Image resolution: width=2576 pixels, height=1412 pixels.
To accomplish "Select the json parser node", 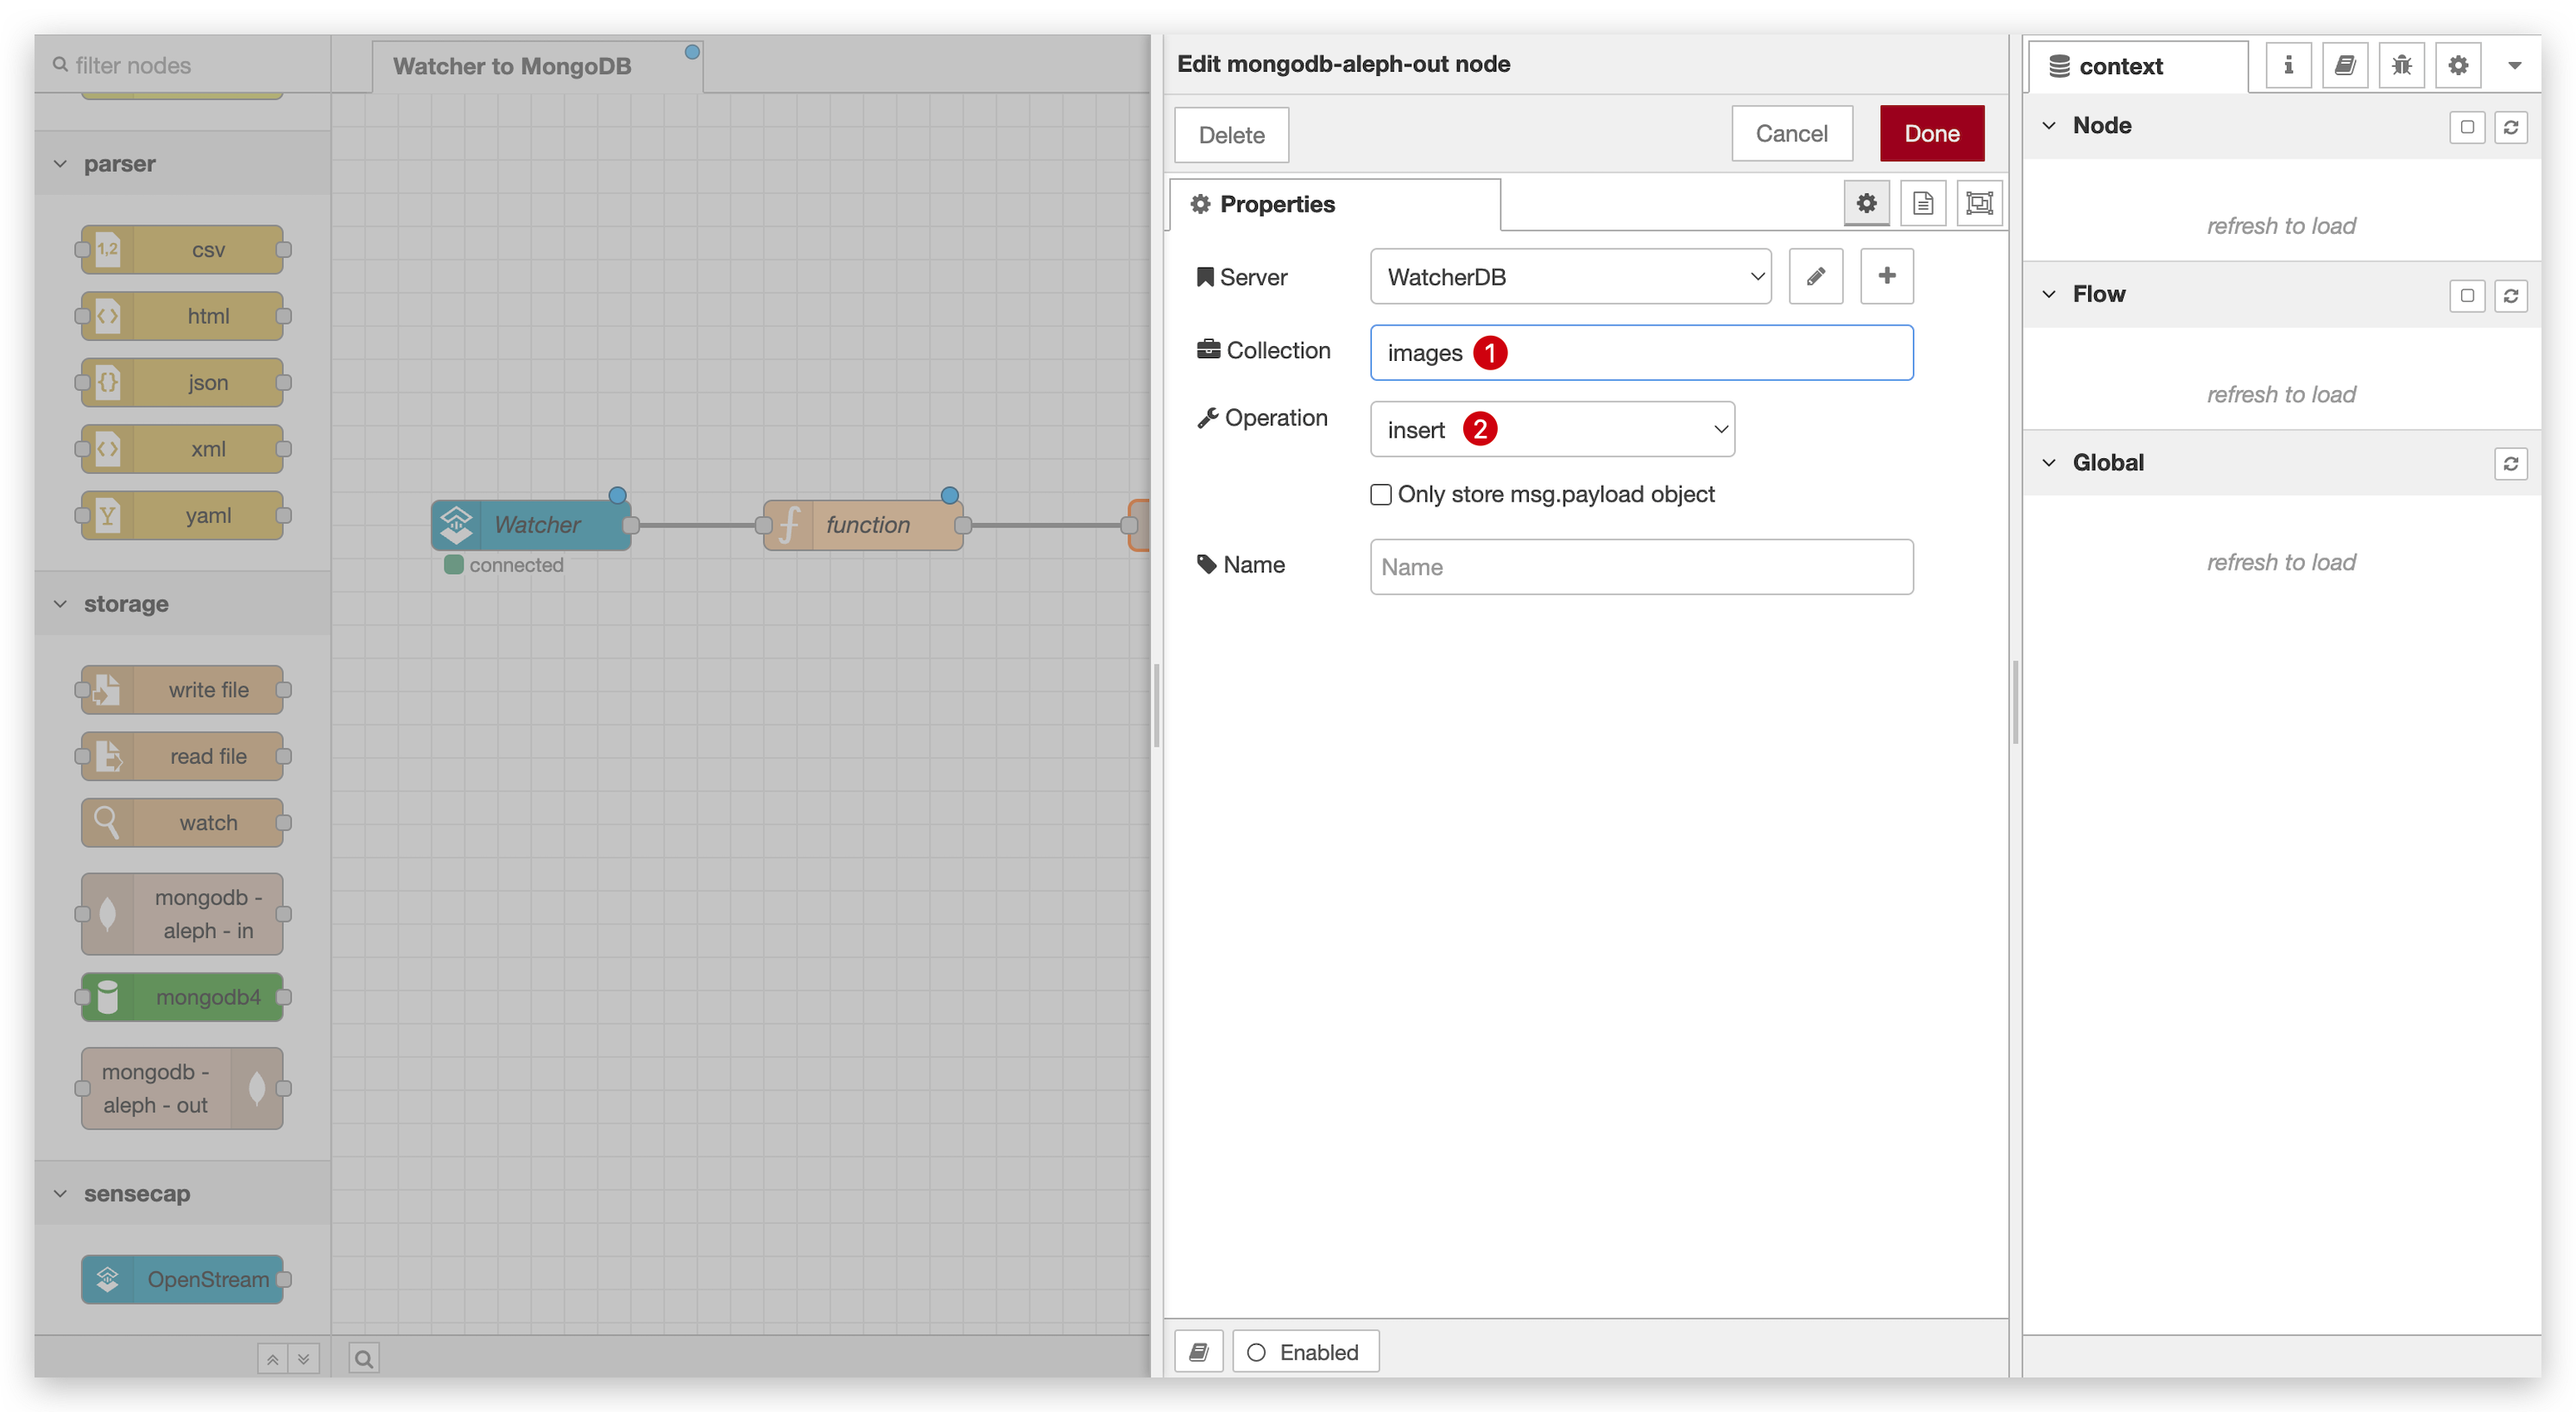I will (183, 383).
